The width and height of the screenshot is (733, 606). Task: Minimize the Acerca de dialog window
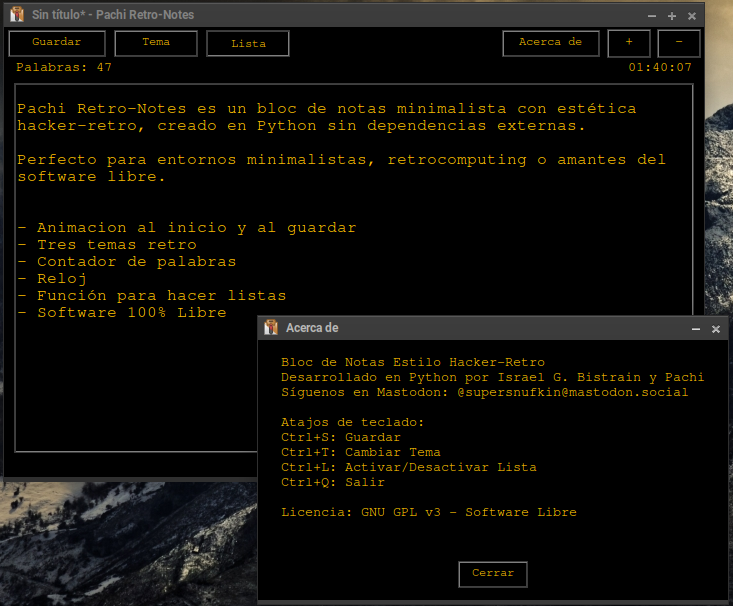click(696, 329)
